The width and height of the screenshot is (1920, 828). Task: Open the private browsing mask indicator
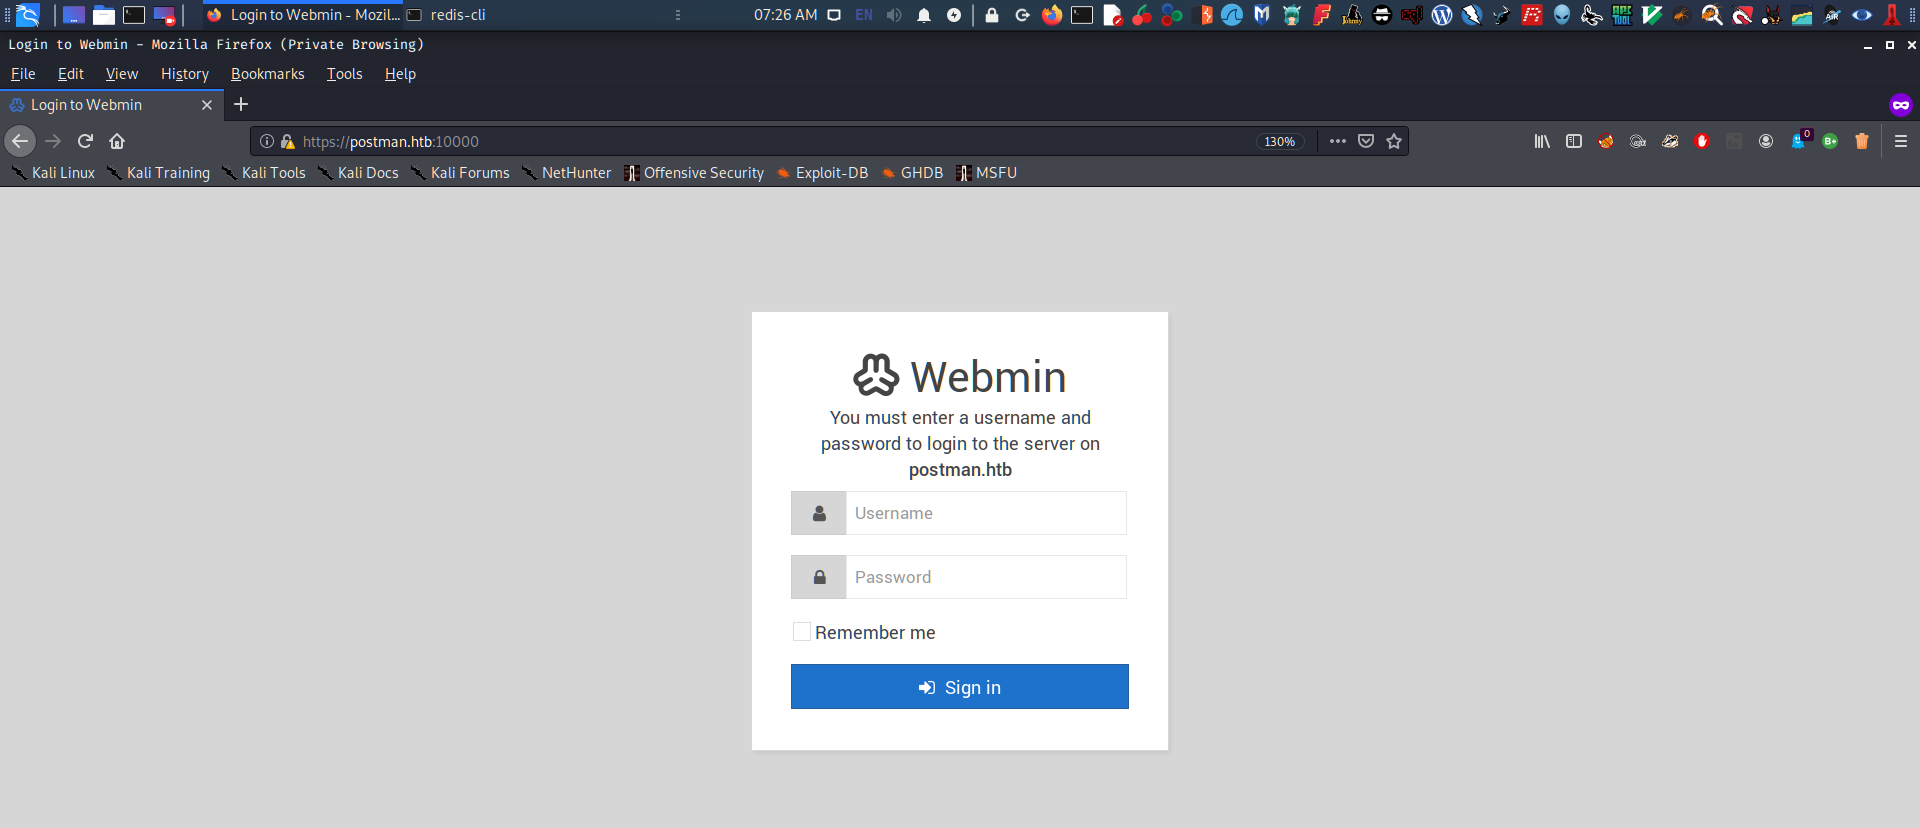[1901, 104]
